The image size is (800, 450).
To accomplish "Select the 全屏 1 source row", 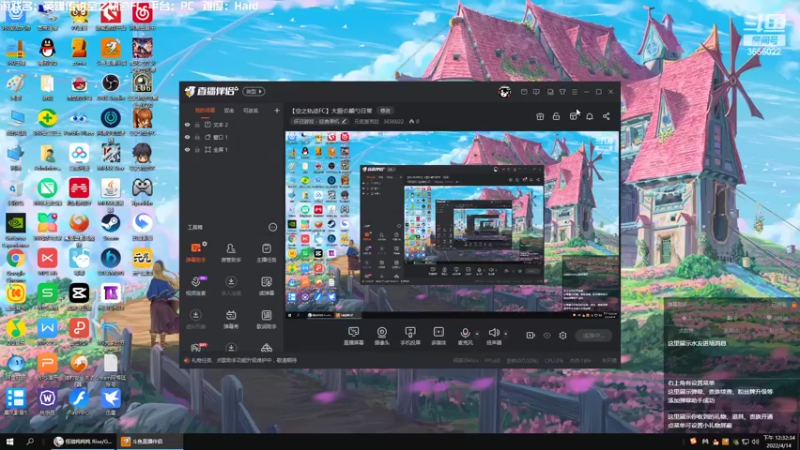I will click(232, 150).
